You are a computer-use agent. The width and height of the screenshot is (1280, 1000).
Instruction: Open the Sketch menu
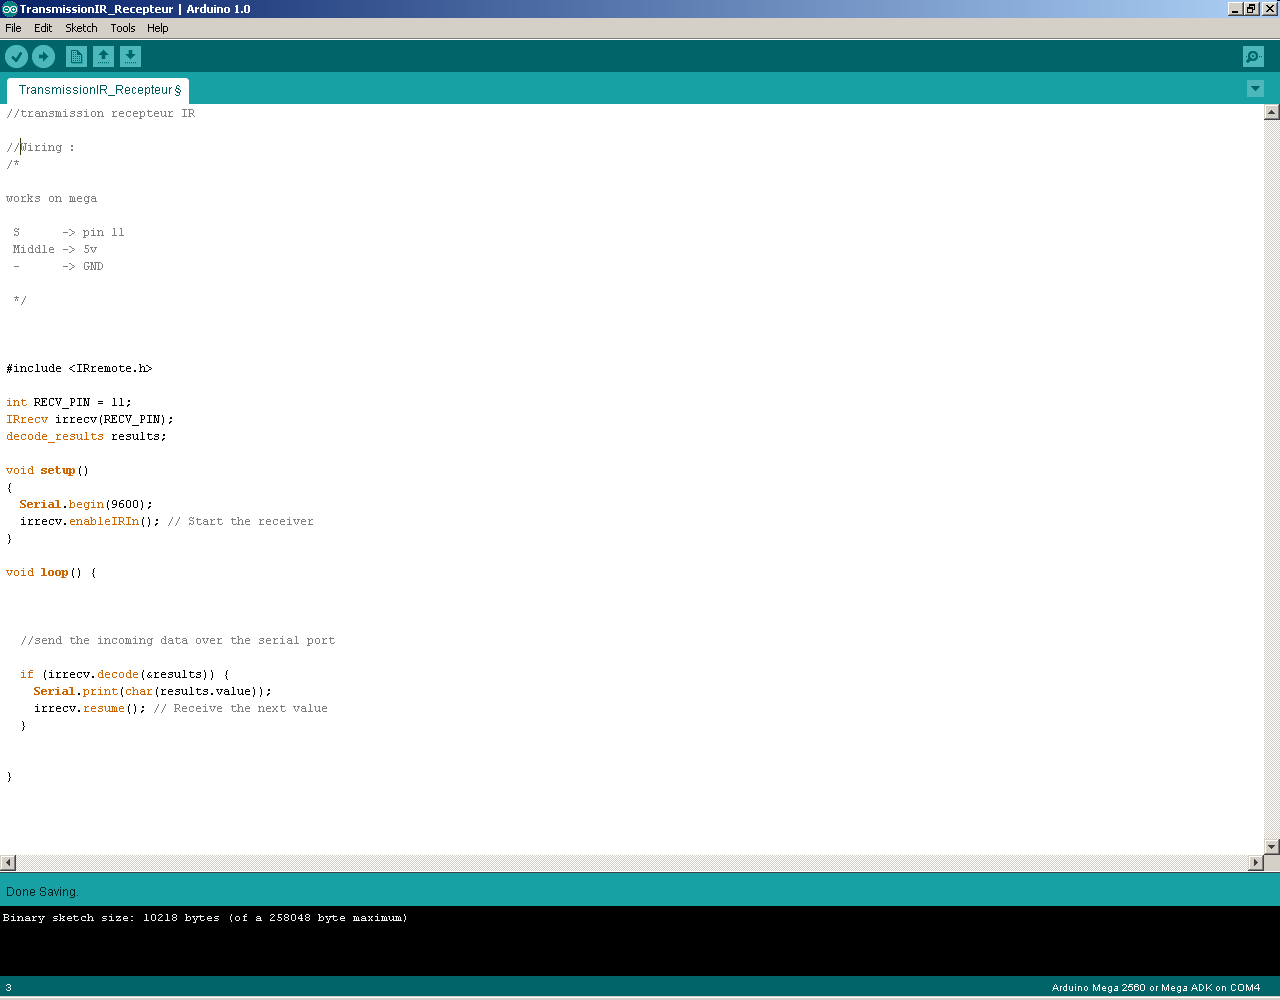tap(82, 28)
